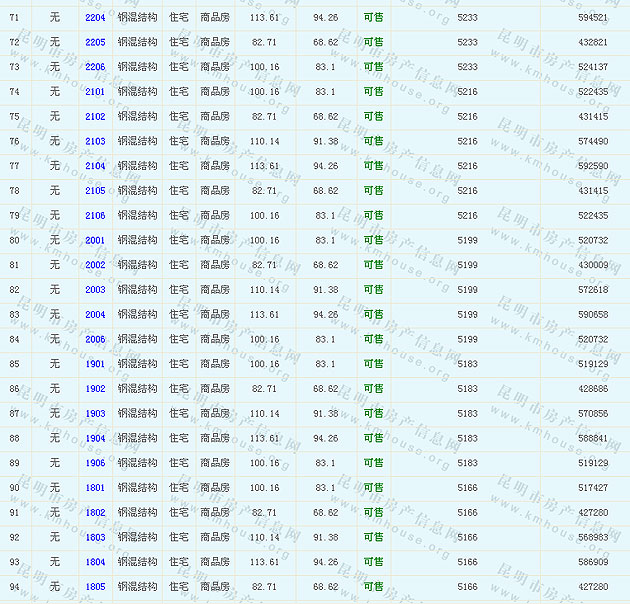Viewport: 630px width, 604px height.
Task: Select room 1804 link
Action: coord(95,562)
